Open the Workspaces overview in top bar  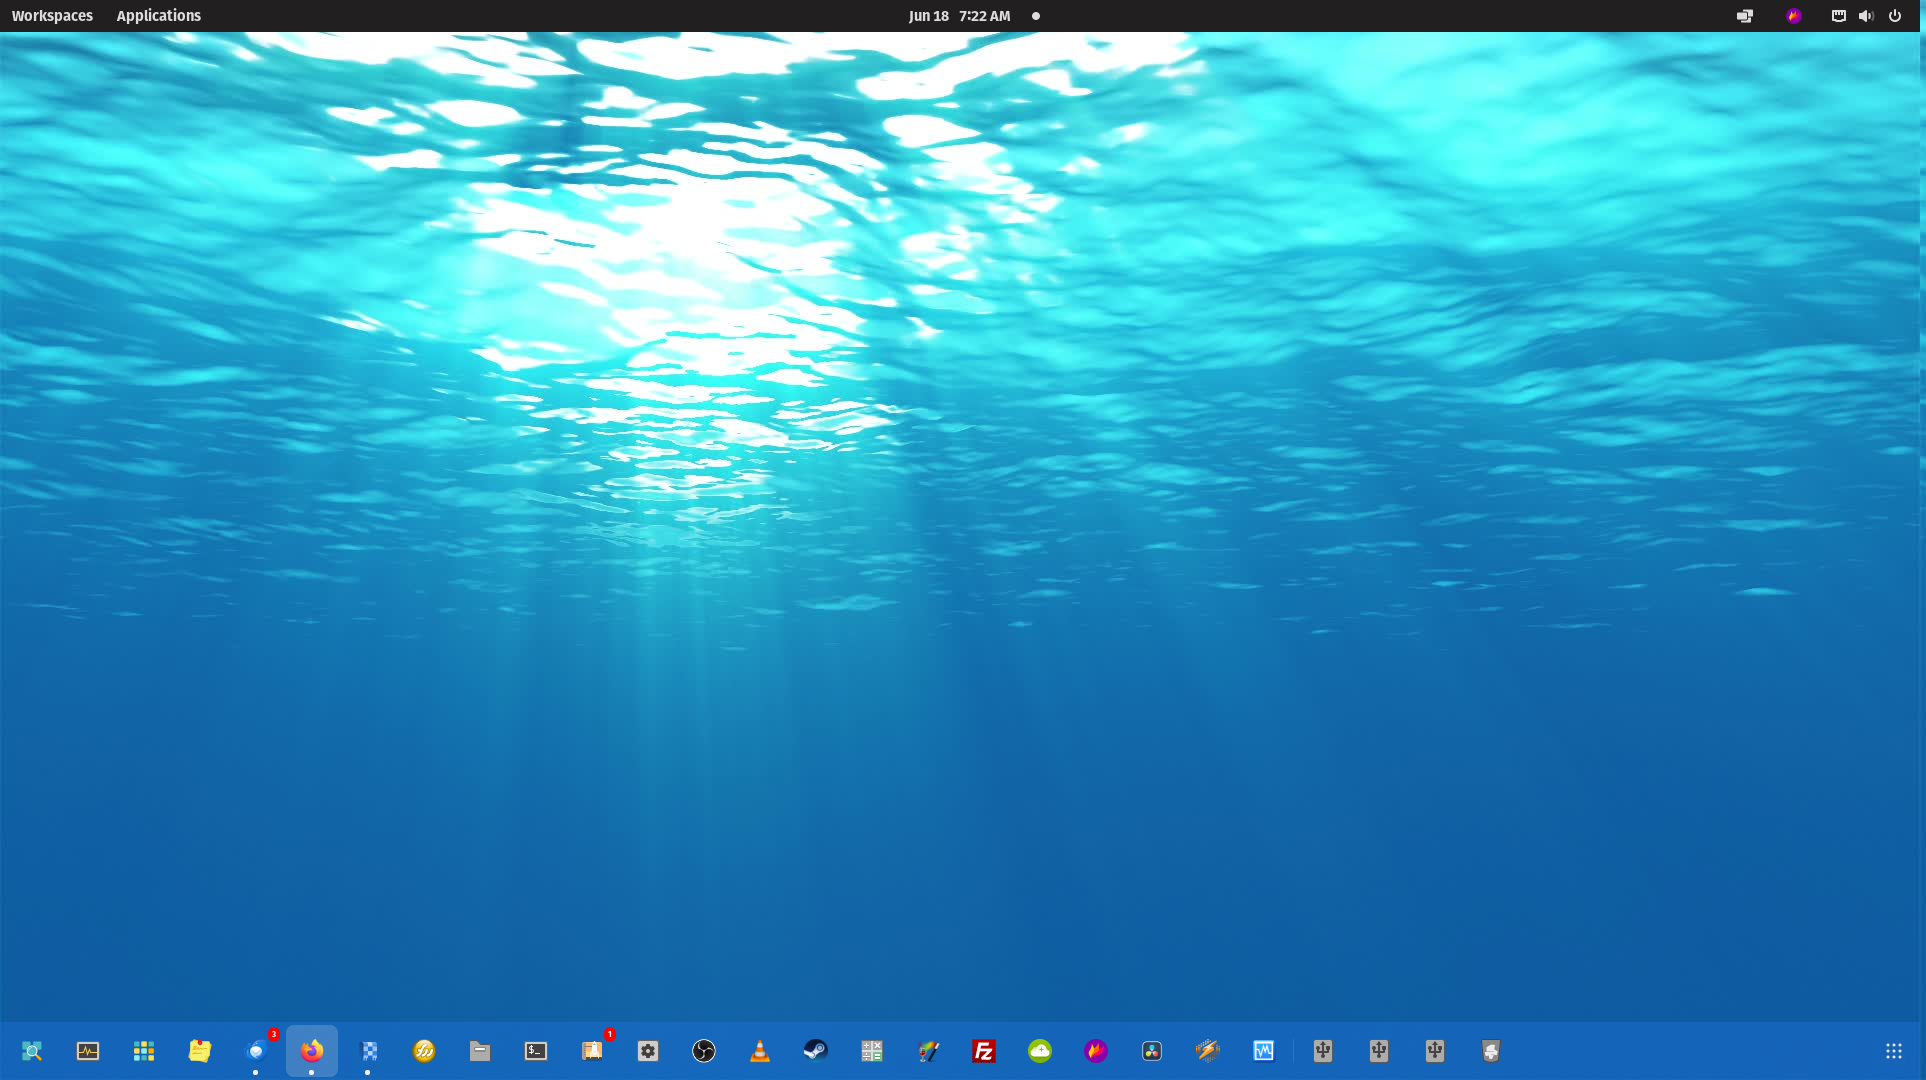pyautogui.click(x=52, y=16)
